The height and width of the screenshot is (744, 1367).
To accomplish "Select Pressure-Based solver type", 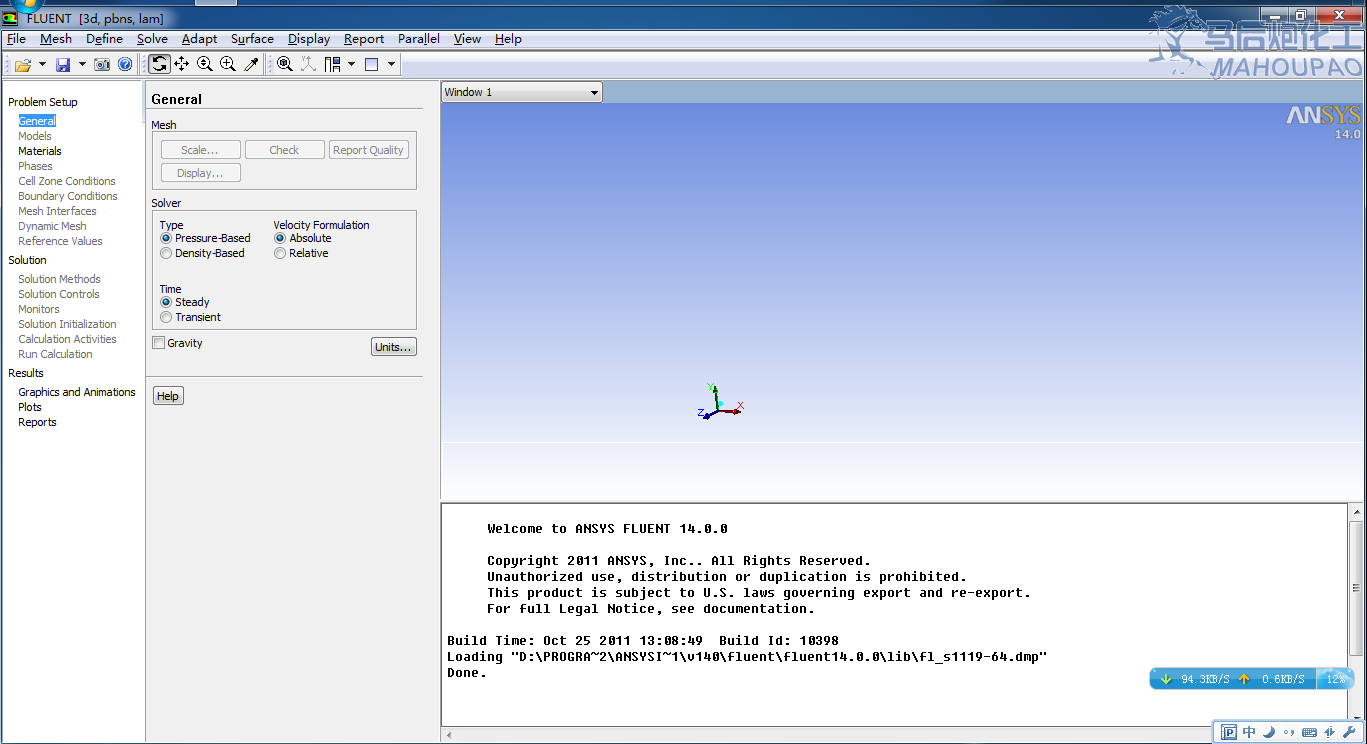I will [x=206, y=238].
